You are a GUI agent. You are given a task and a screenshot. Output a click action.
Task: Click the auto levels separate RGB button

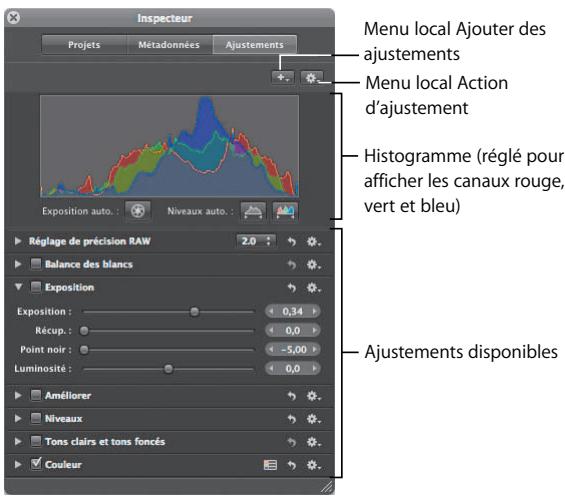(x=285, y=211)
